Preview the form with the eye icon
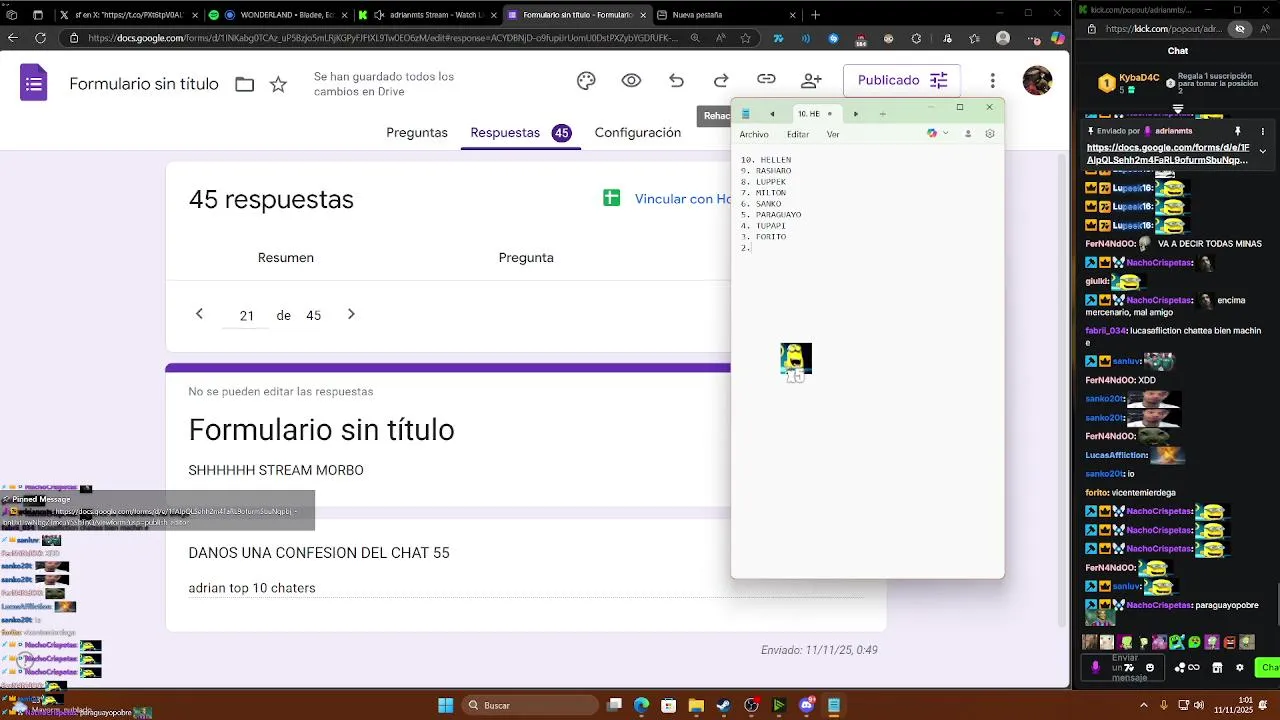 (x=631, y=80)
